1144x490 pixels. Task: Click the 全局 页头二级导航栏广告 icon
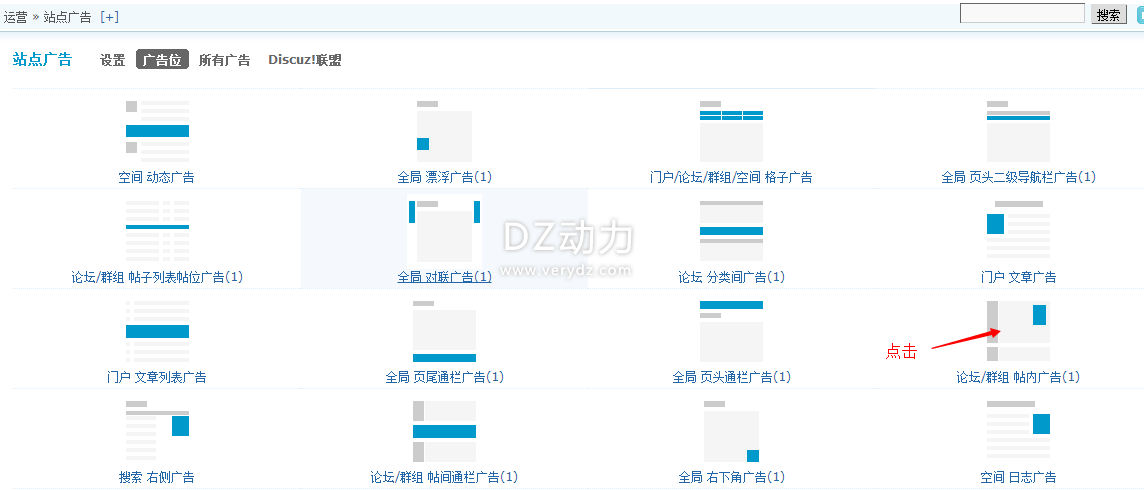(x=1018, y=131)
